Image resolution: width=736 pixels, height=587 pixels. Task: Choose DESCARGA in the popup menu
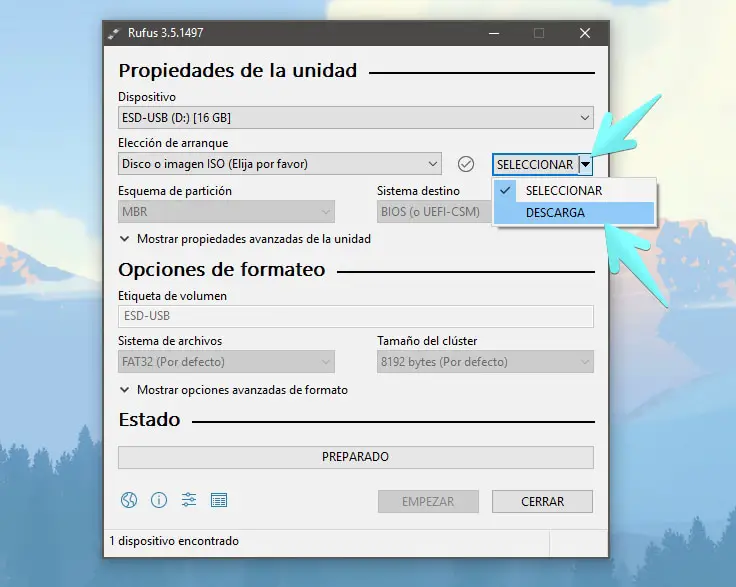tap(575, 213)
